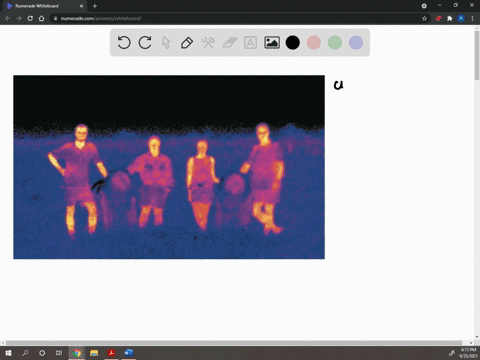Pick the green pen color
The height and width of the screenshot is (360, 480).
(x=335, y=43)
